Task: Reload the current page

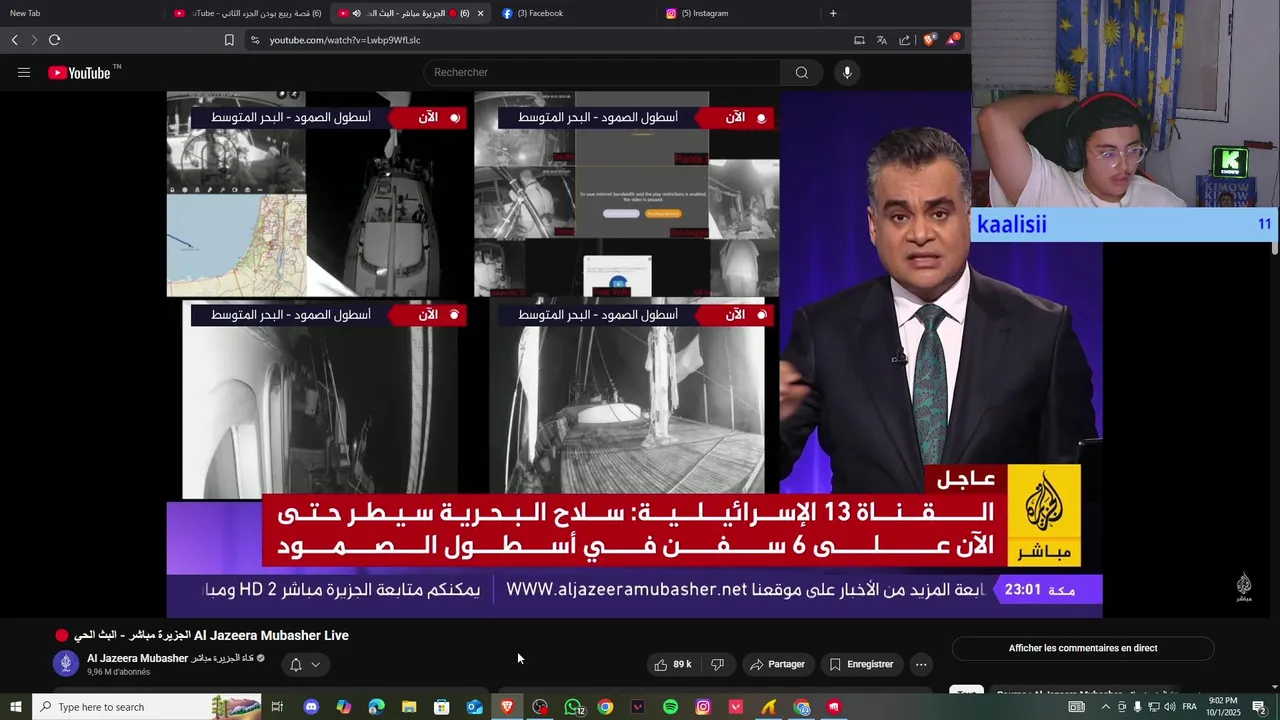Action: [54, 40]
